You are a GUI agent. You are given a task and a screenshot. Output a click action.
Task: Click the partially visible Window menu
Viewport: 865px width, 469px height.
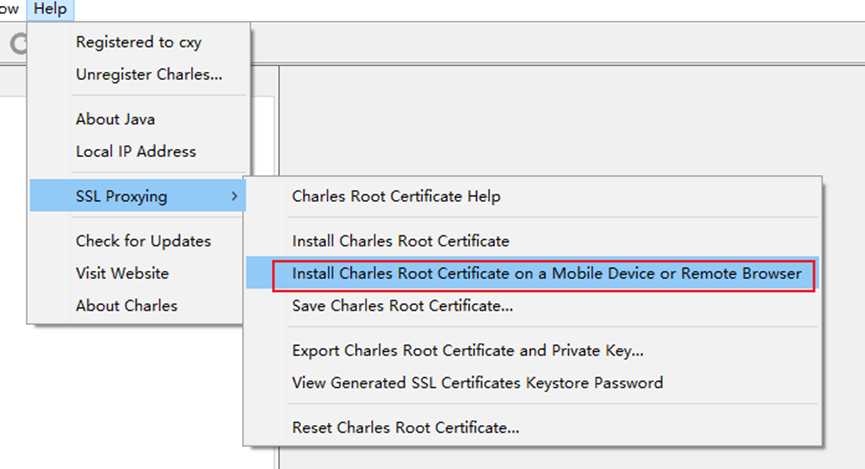click(8, 9)
